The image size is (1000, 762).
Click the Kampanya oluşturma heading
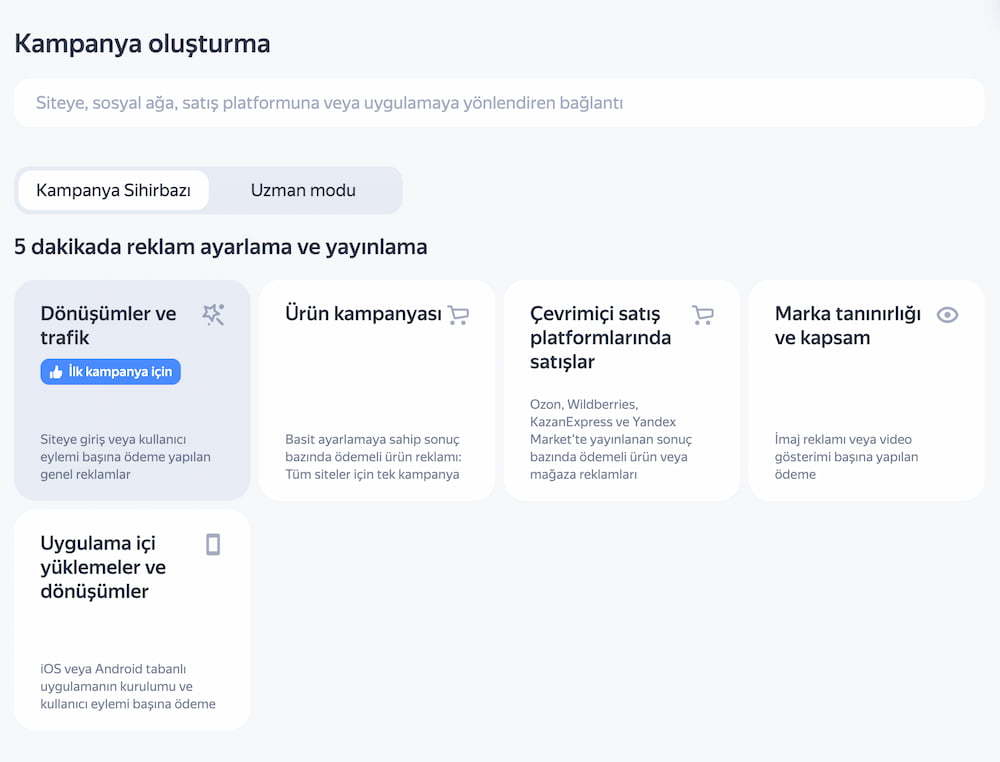coord(141,44)
